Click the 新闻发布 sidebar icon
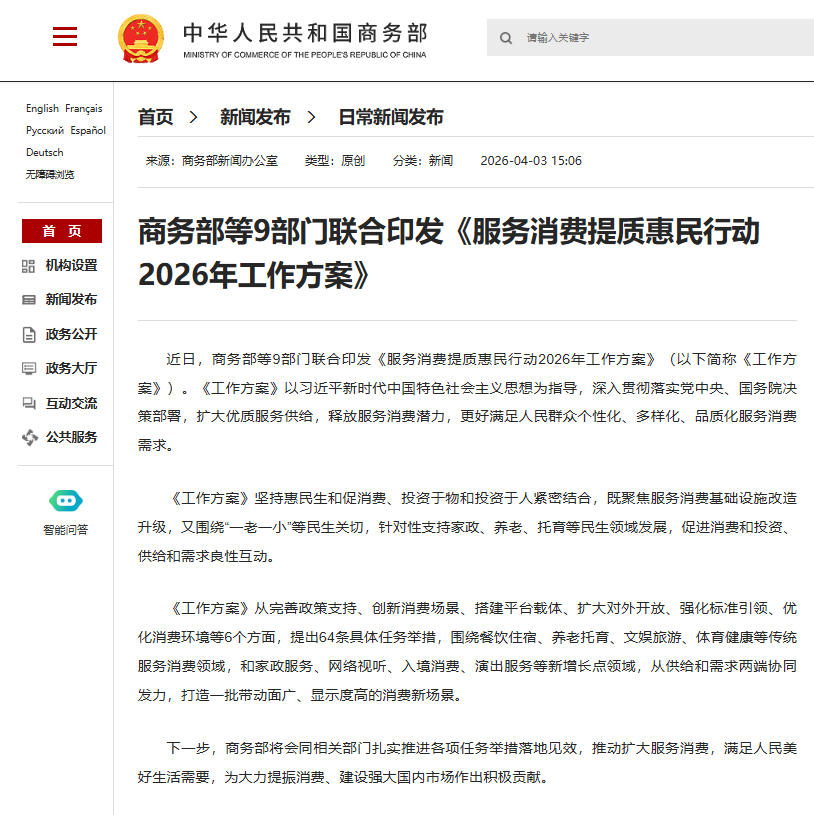 click(29, 300)
